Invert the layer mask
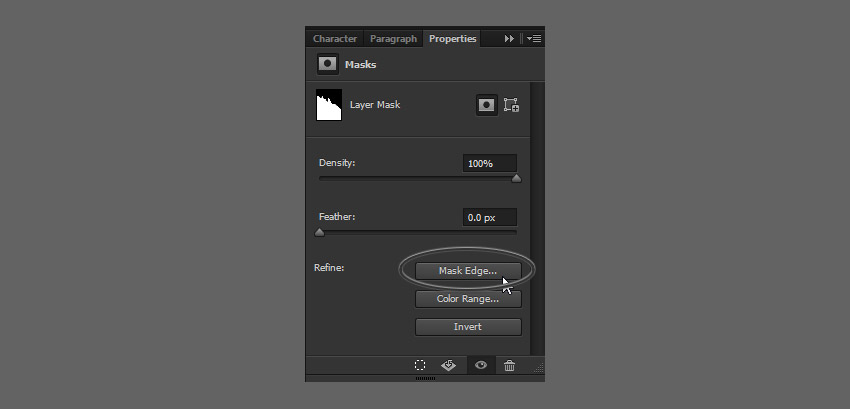Screen dimensions: 850x409 (468, 327)
